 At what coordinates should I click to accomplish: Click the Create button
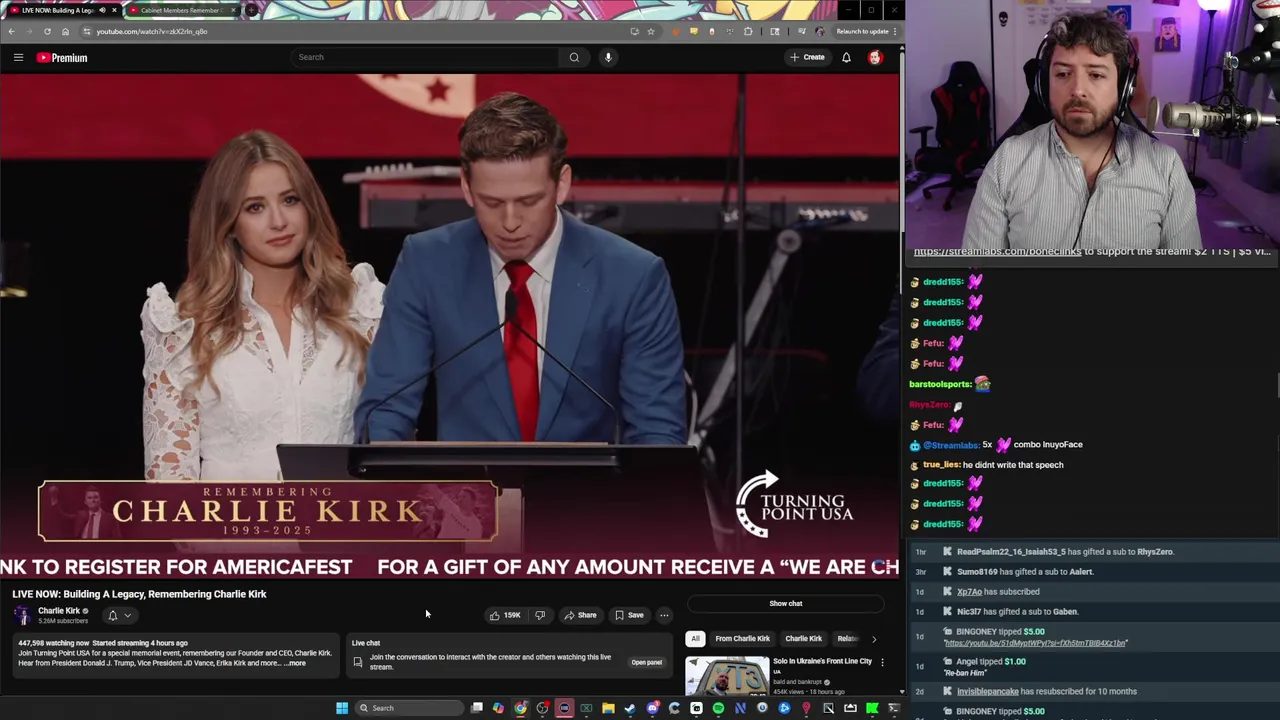pos(807,57)
